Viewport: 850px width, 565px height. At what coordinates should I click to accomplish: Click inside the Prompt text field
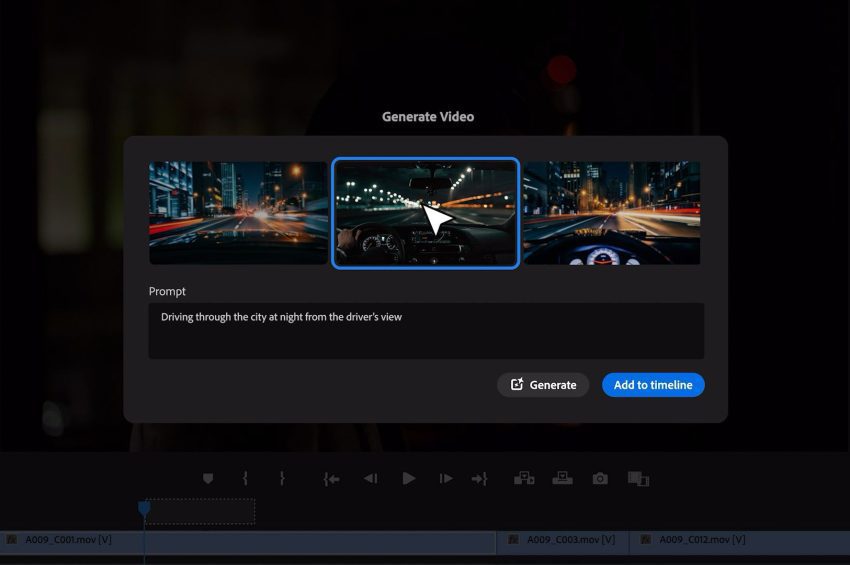coord(426,331)
